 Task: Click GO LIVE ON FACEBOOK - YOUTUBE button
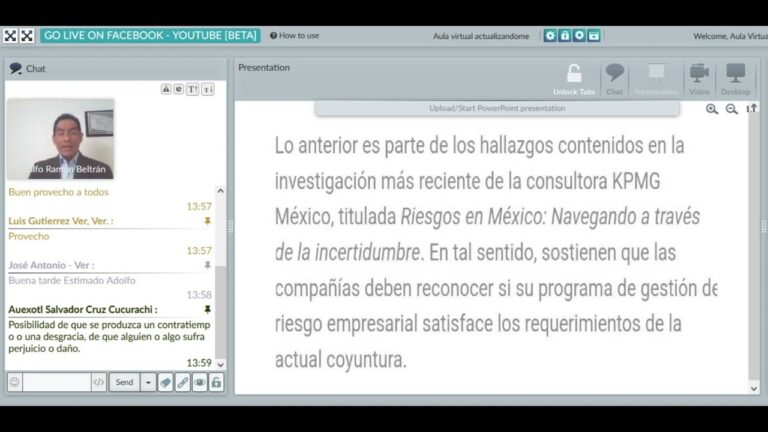point(150,35)
